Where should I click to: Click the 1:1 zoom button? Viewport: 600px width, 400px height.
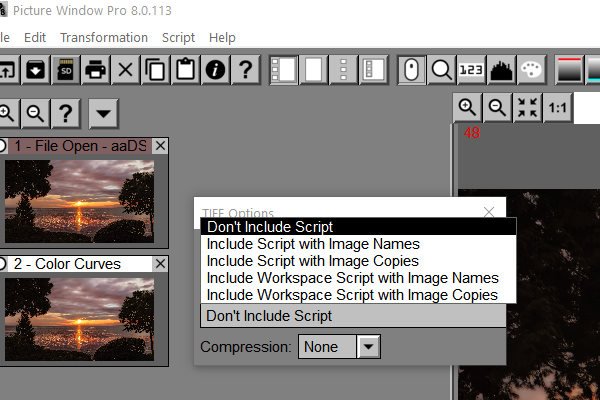pos(558,108)
